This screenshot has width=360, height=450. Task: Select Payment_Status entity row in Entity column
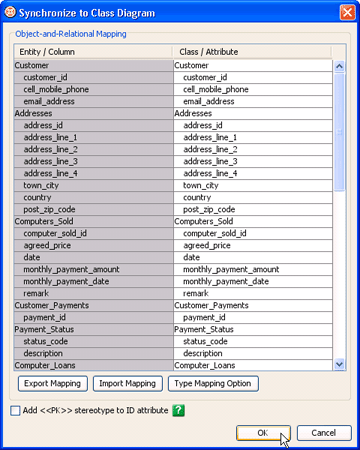(x=94, y=329)
